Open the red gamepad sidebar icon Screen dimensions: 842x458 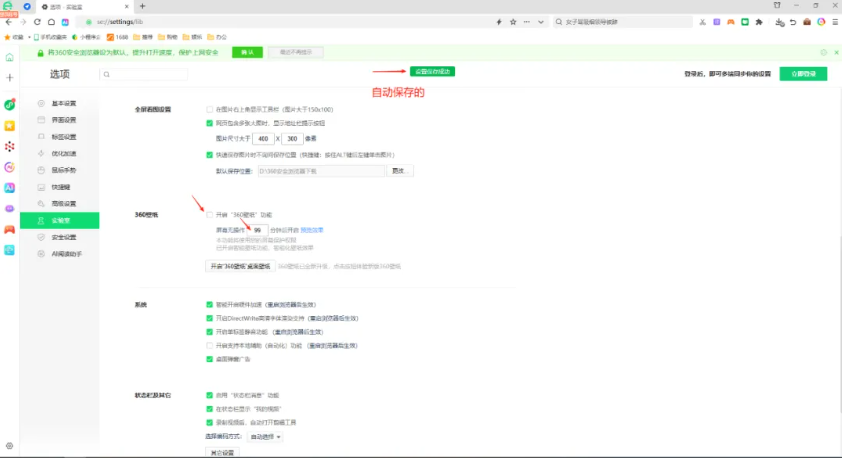(10, 229)
